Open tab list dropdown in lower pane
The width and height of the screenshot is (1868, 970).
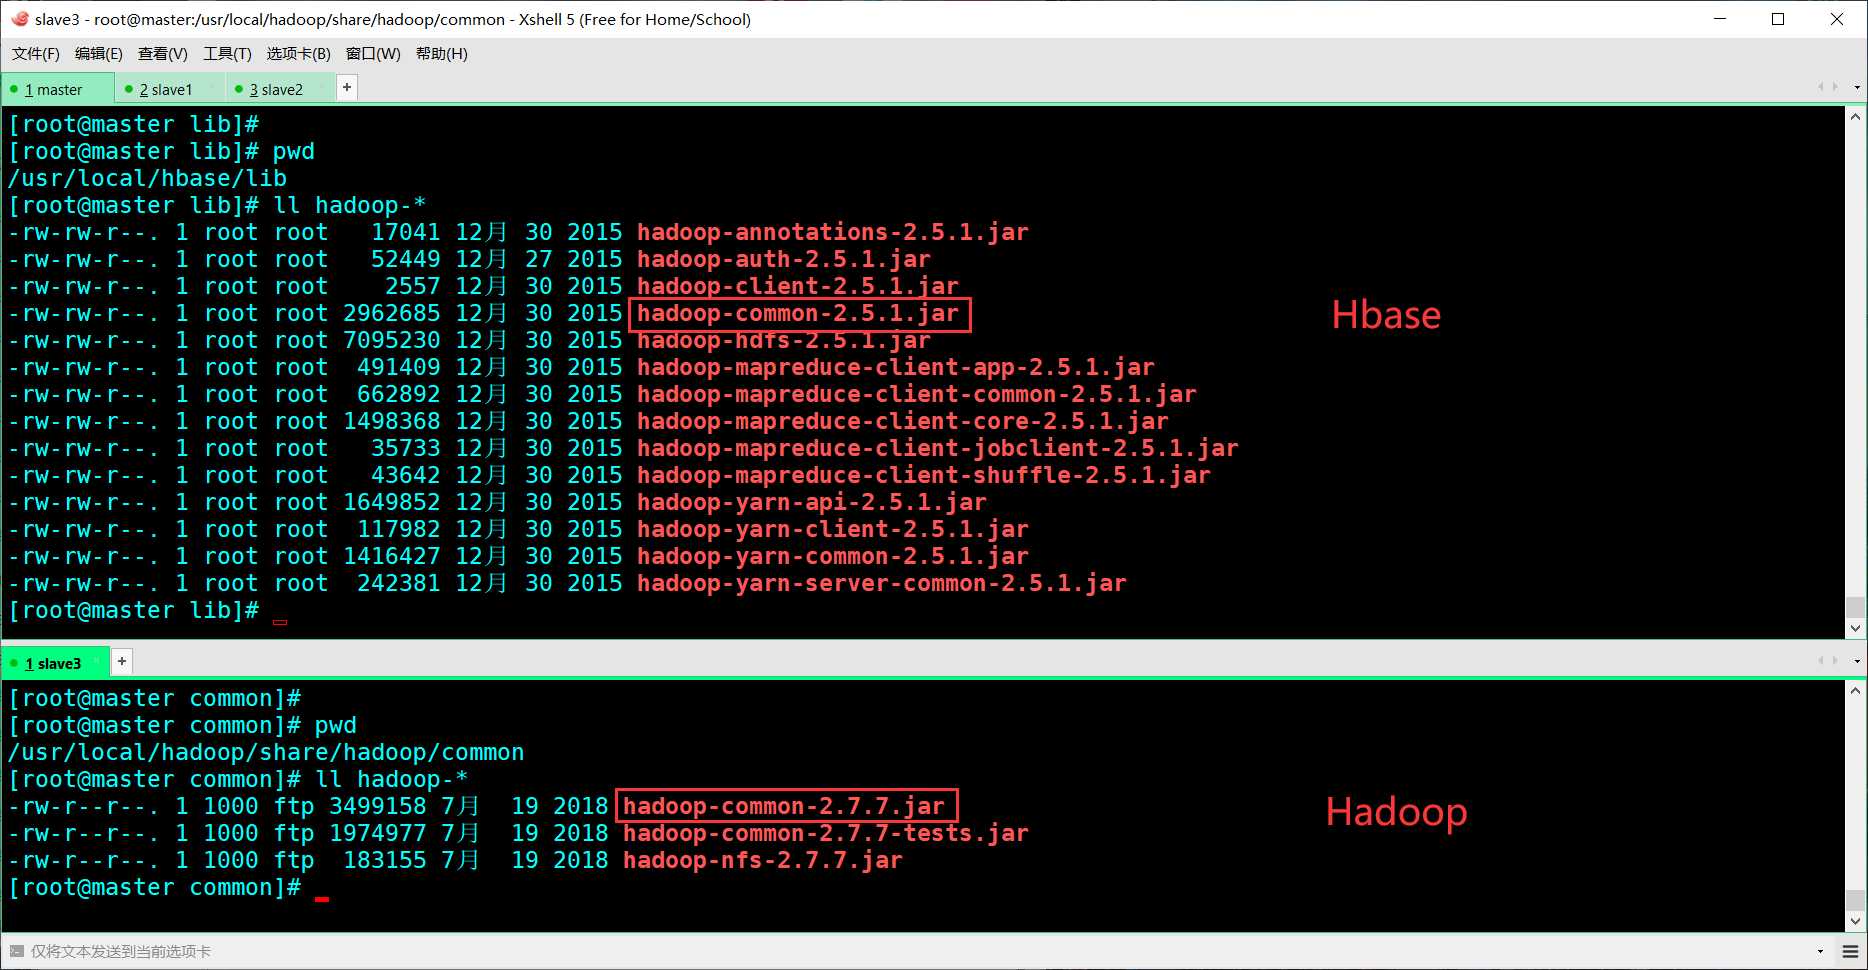click(x=1857, y=661)
